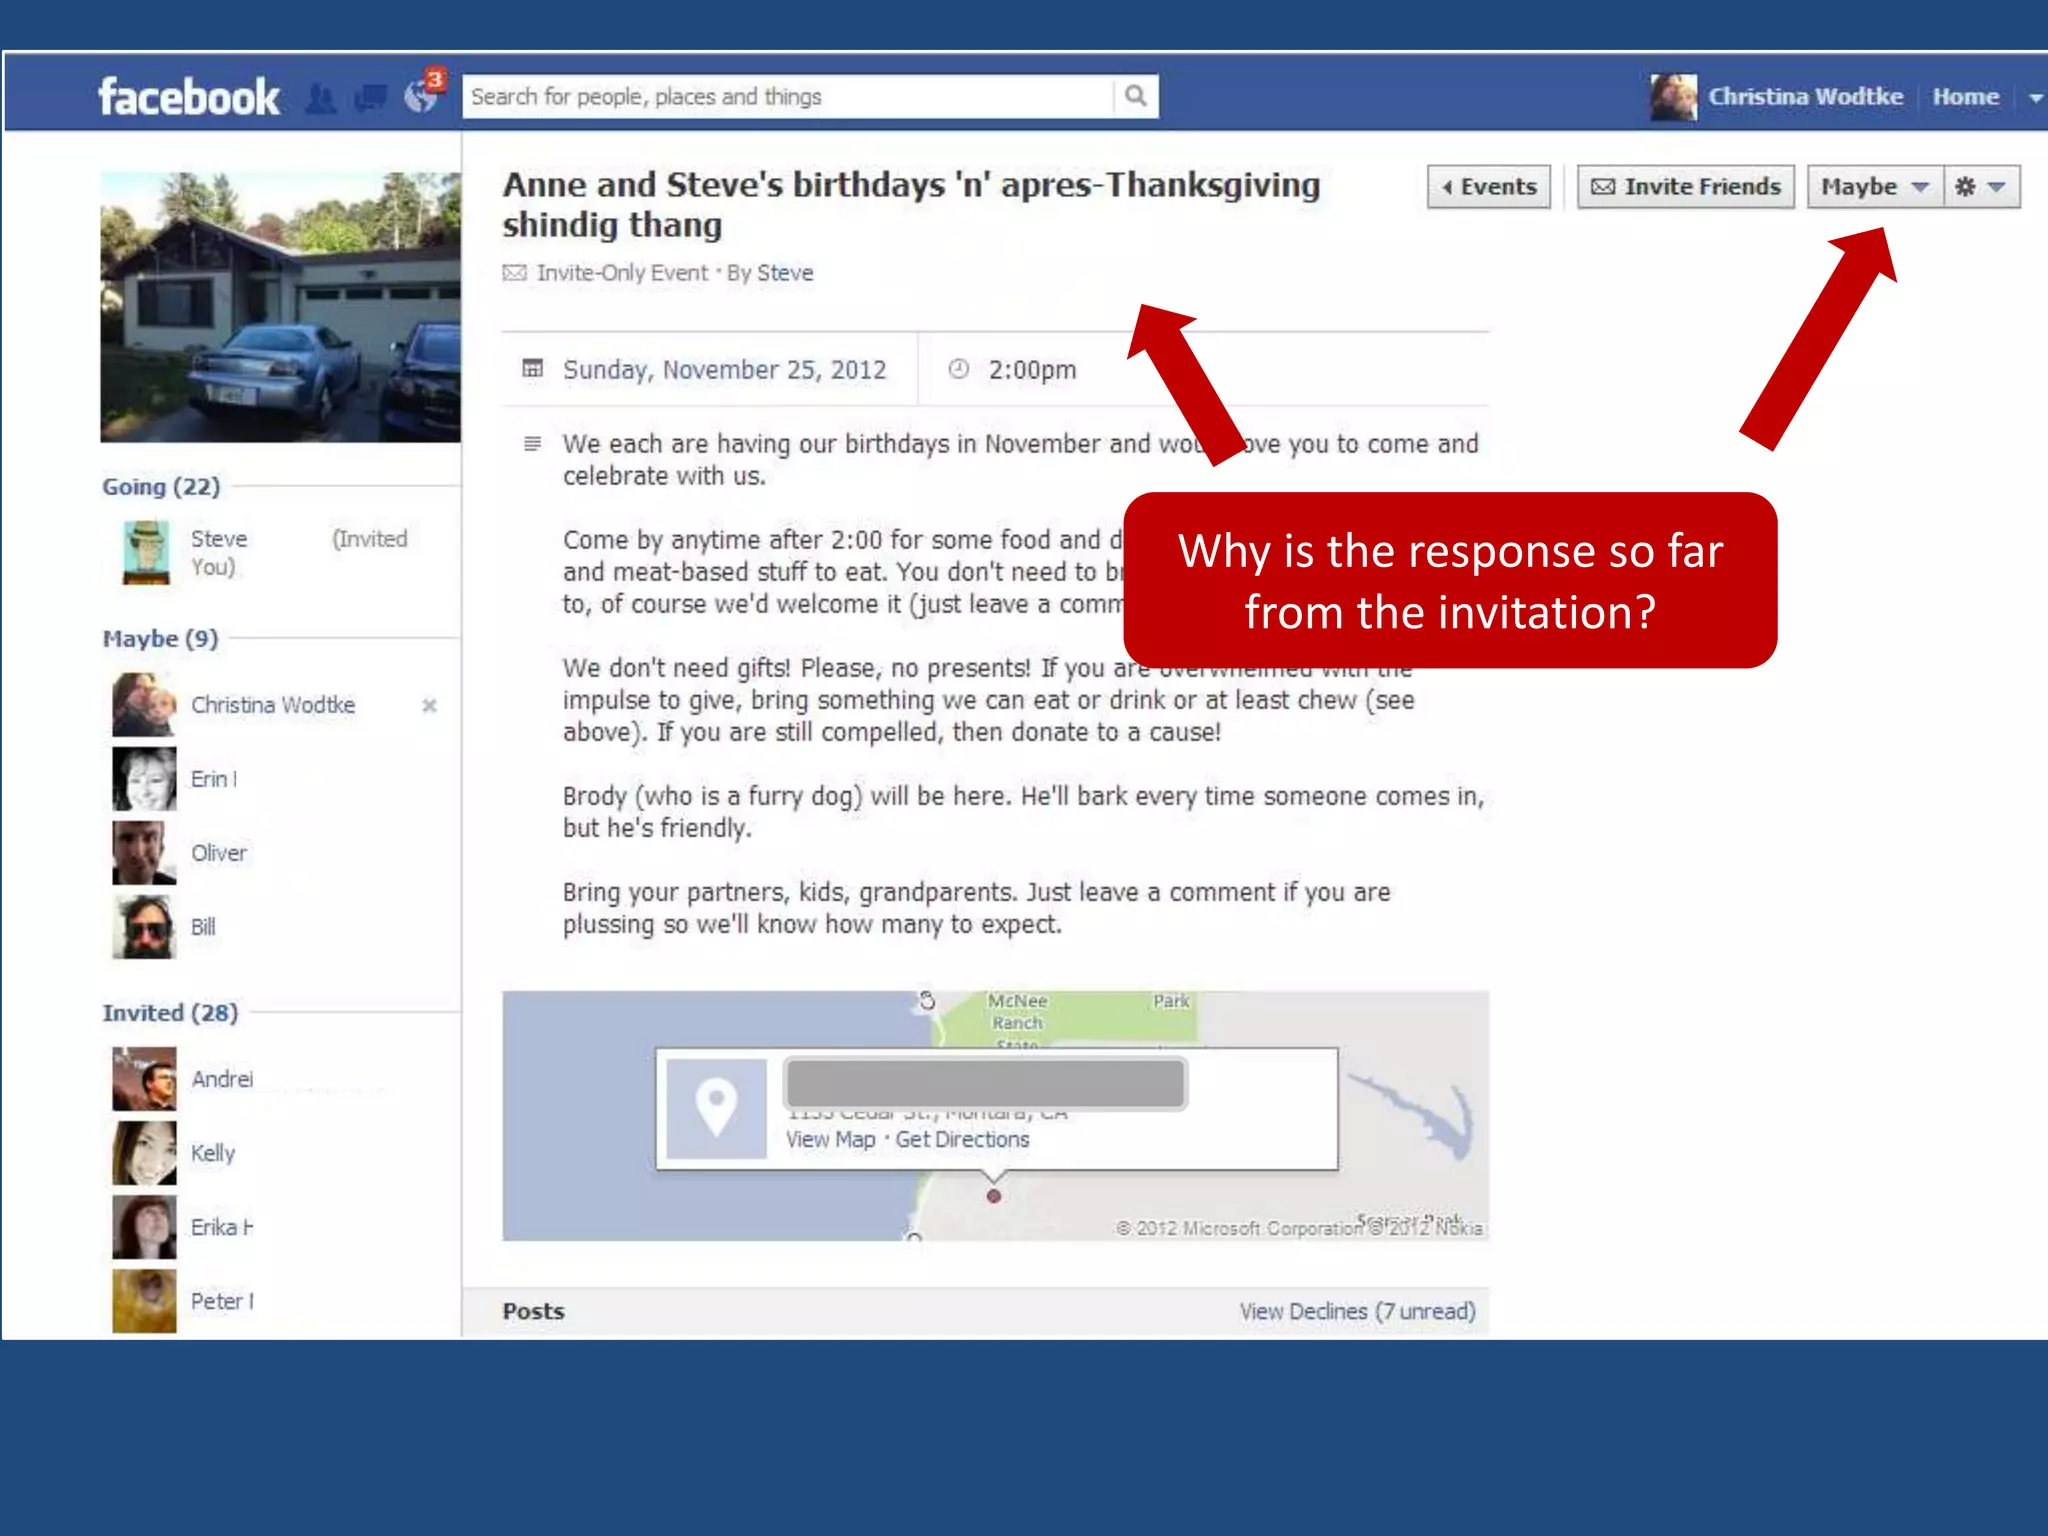Open the messages icon in header
Screen dimensions: 2048x1536
pyautogui.click(x=371, y=98)
